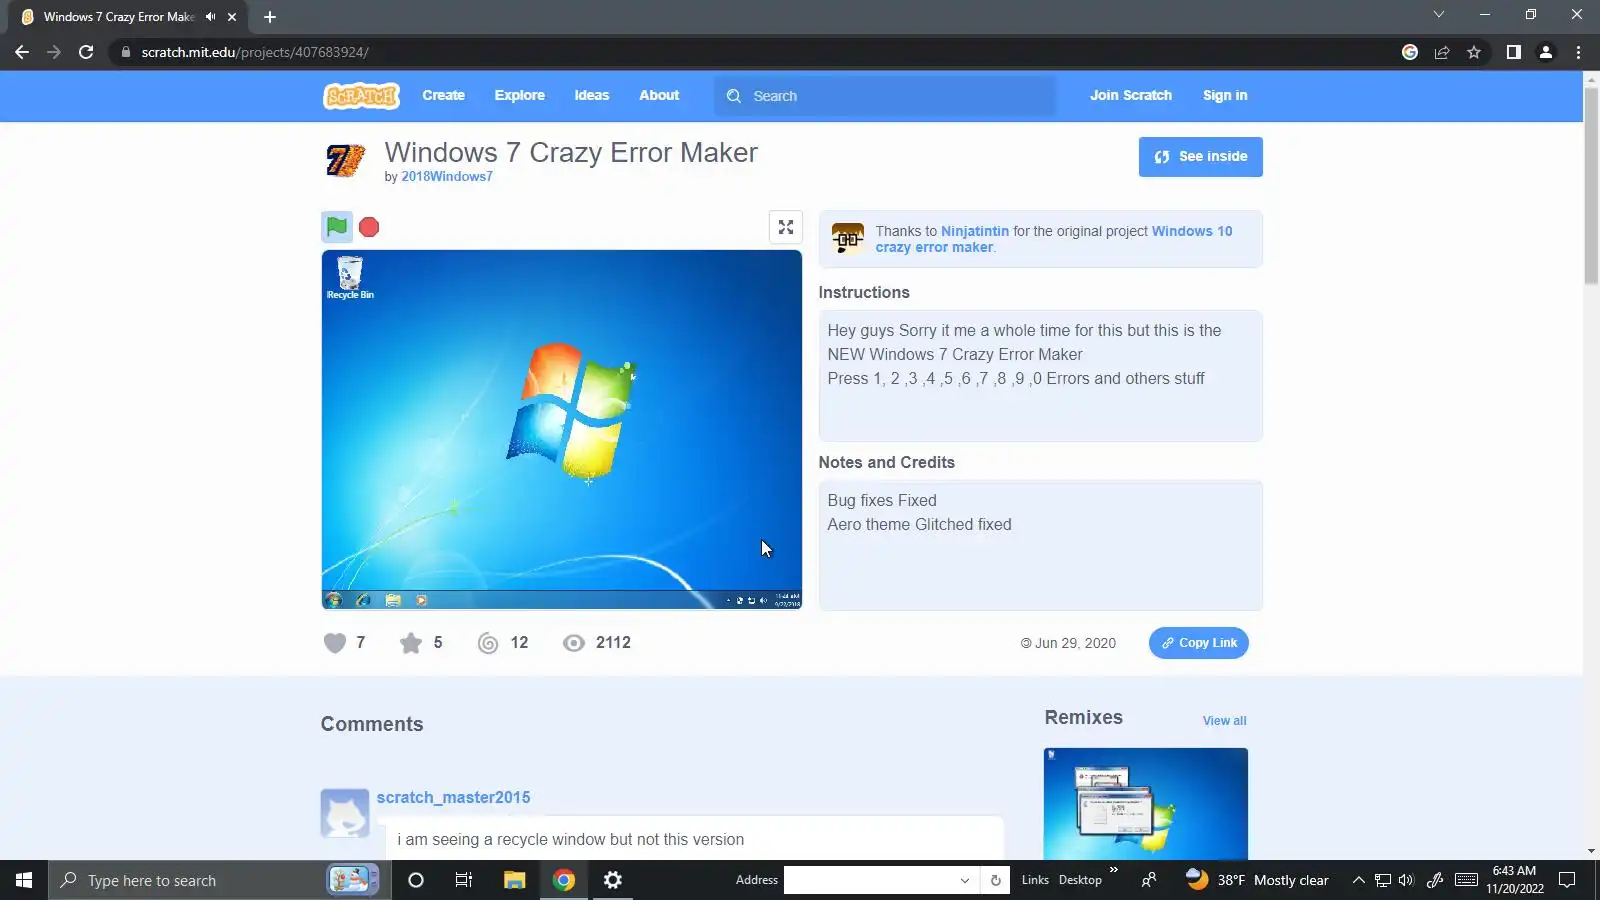The height and width of the screenshot is (900, 1600).
Task: Go forward in browser history
Action: coord(54,52)
